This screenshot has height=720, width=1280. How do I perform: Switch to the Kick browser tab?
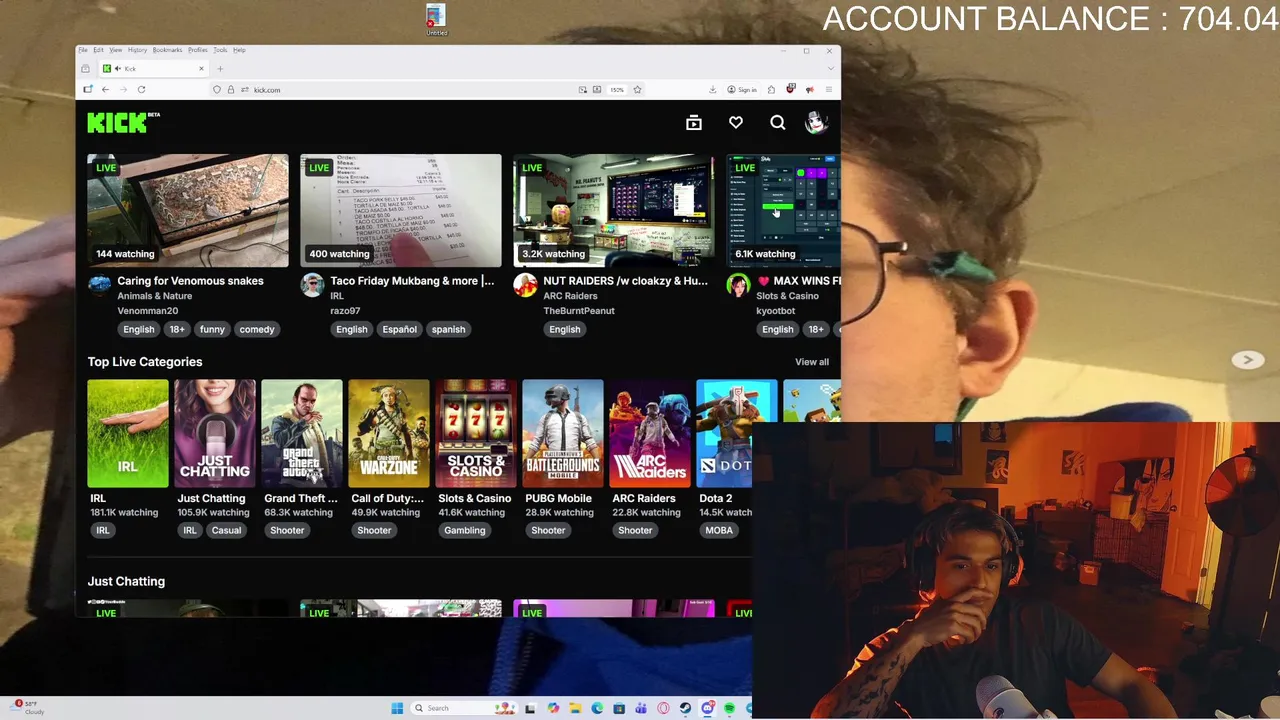click(153, 68)
